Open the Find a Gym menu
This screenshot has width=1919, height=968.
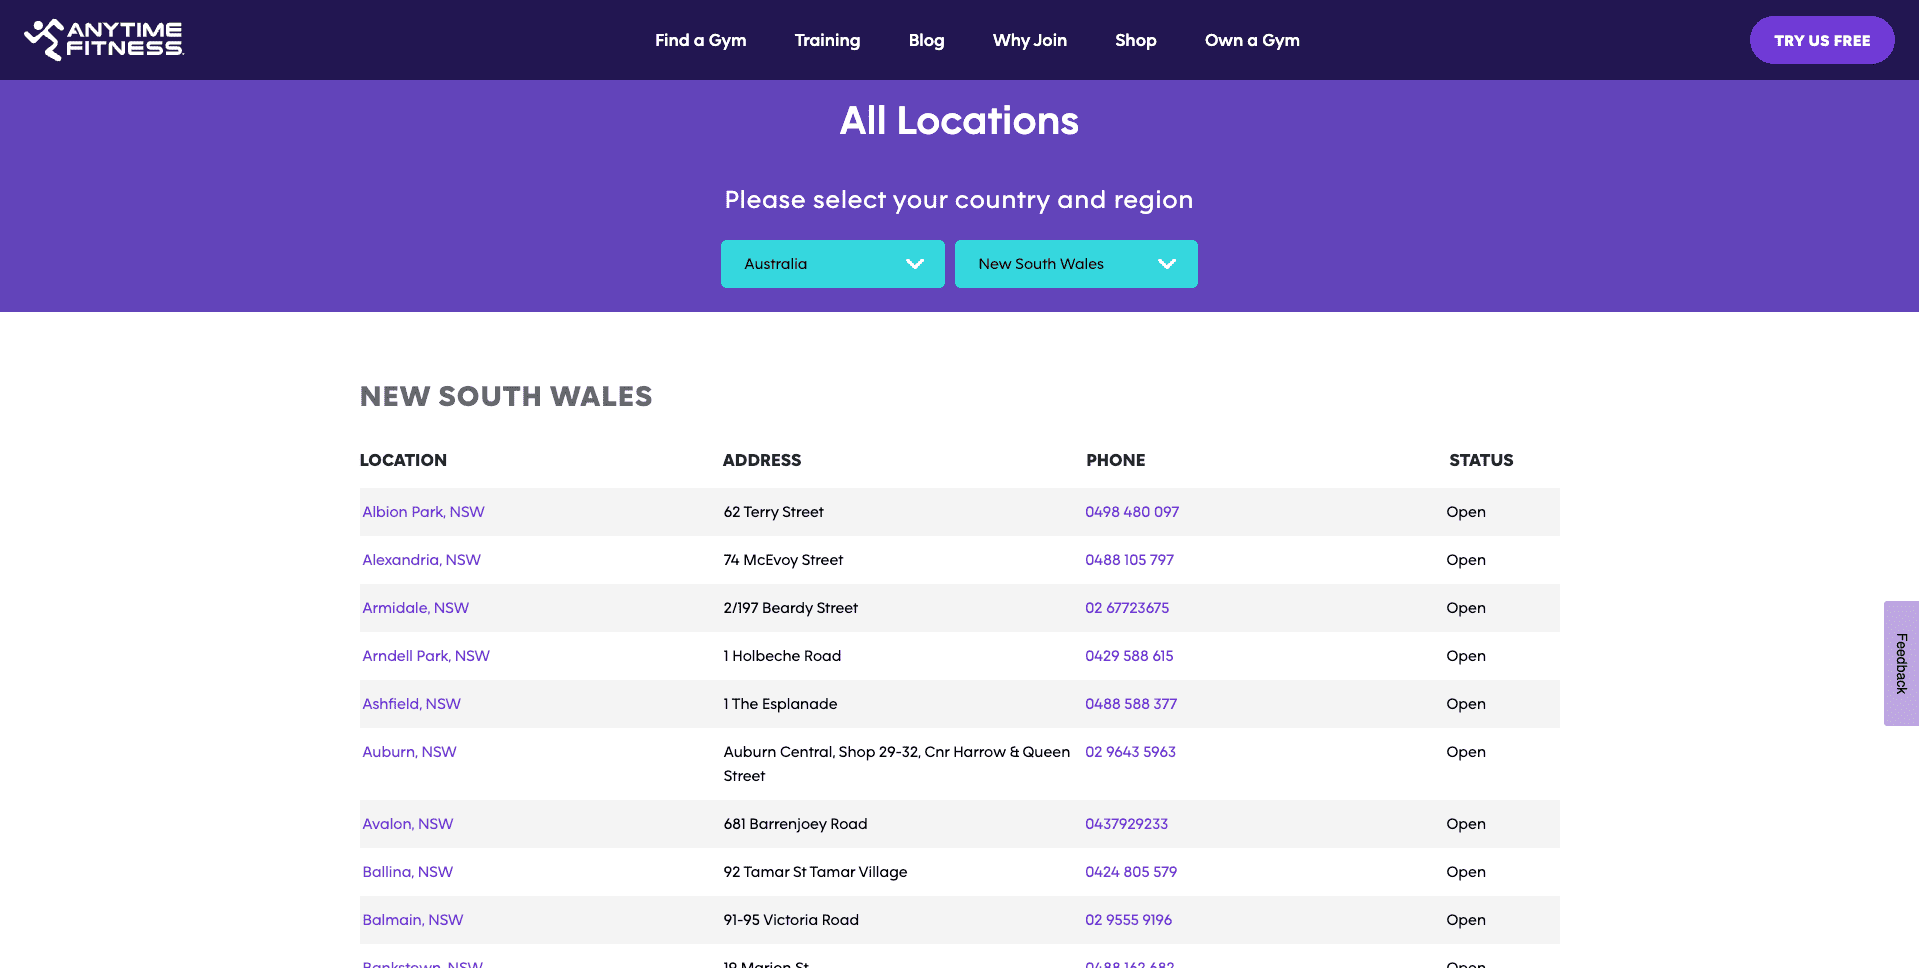coord(700,40)
